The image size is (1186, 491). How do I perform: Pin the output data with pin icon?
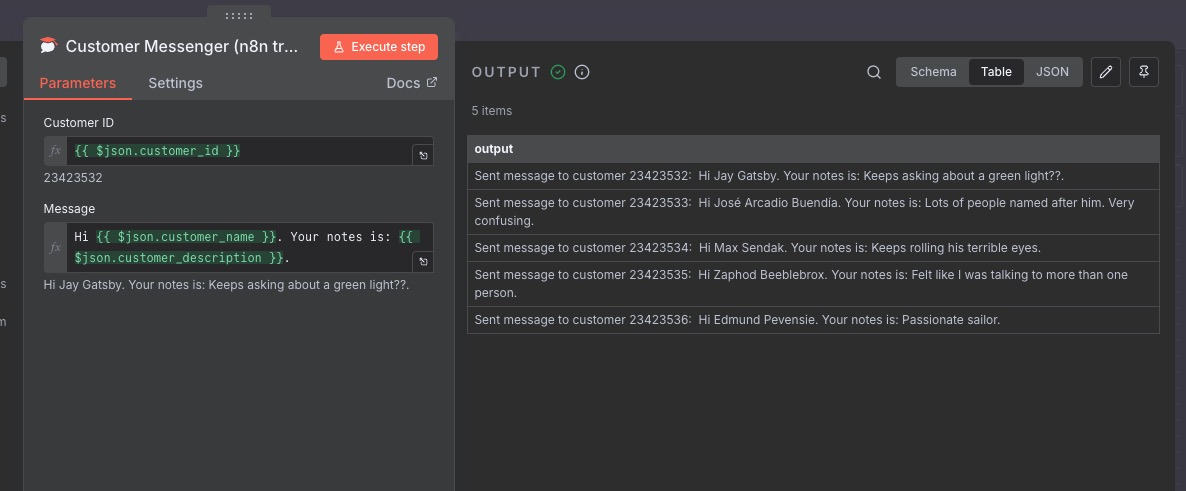pyautogui.click(x=1144, y=72)
